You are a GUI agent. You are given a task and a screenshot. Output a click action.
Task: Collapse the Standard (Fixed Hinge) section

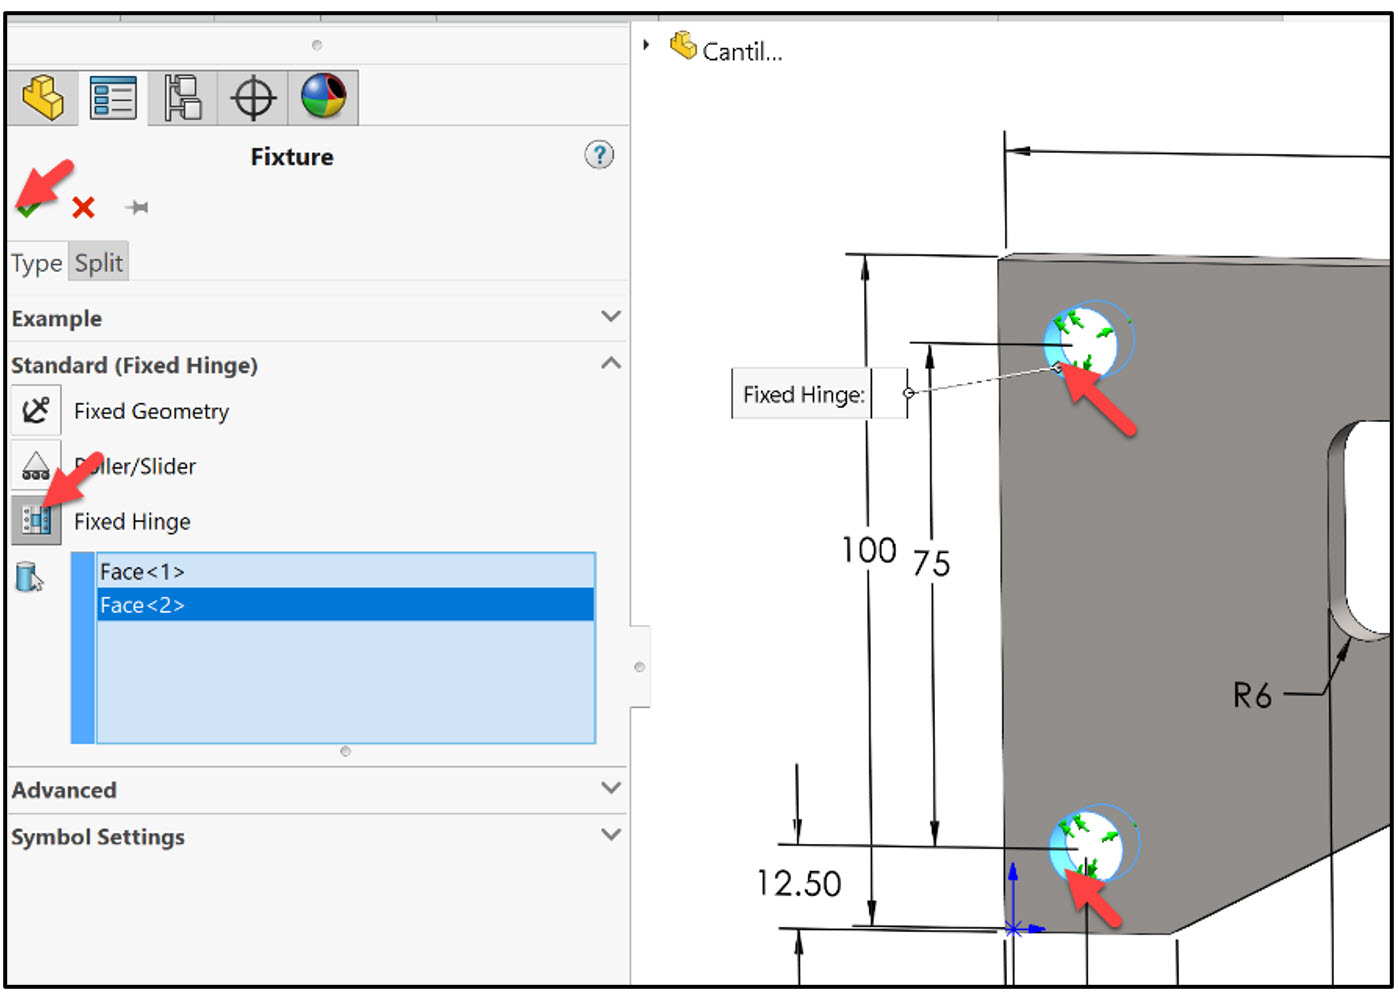click(611, 363)
